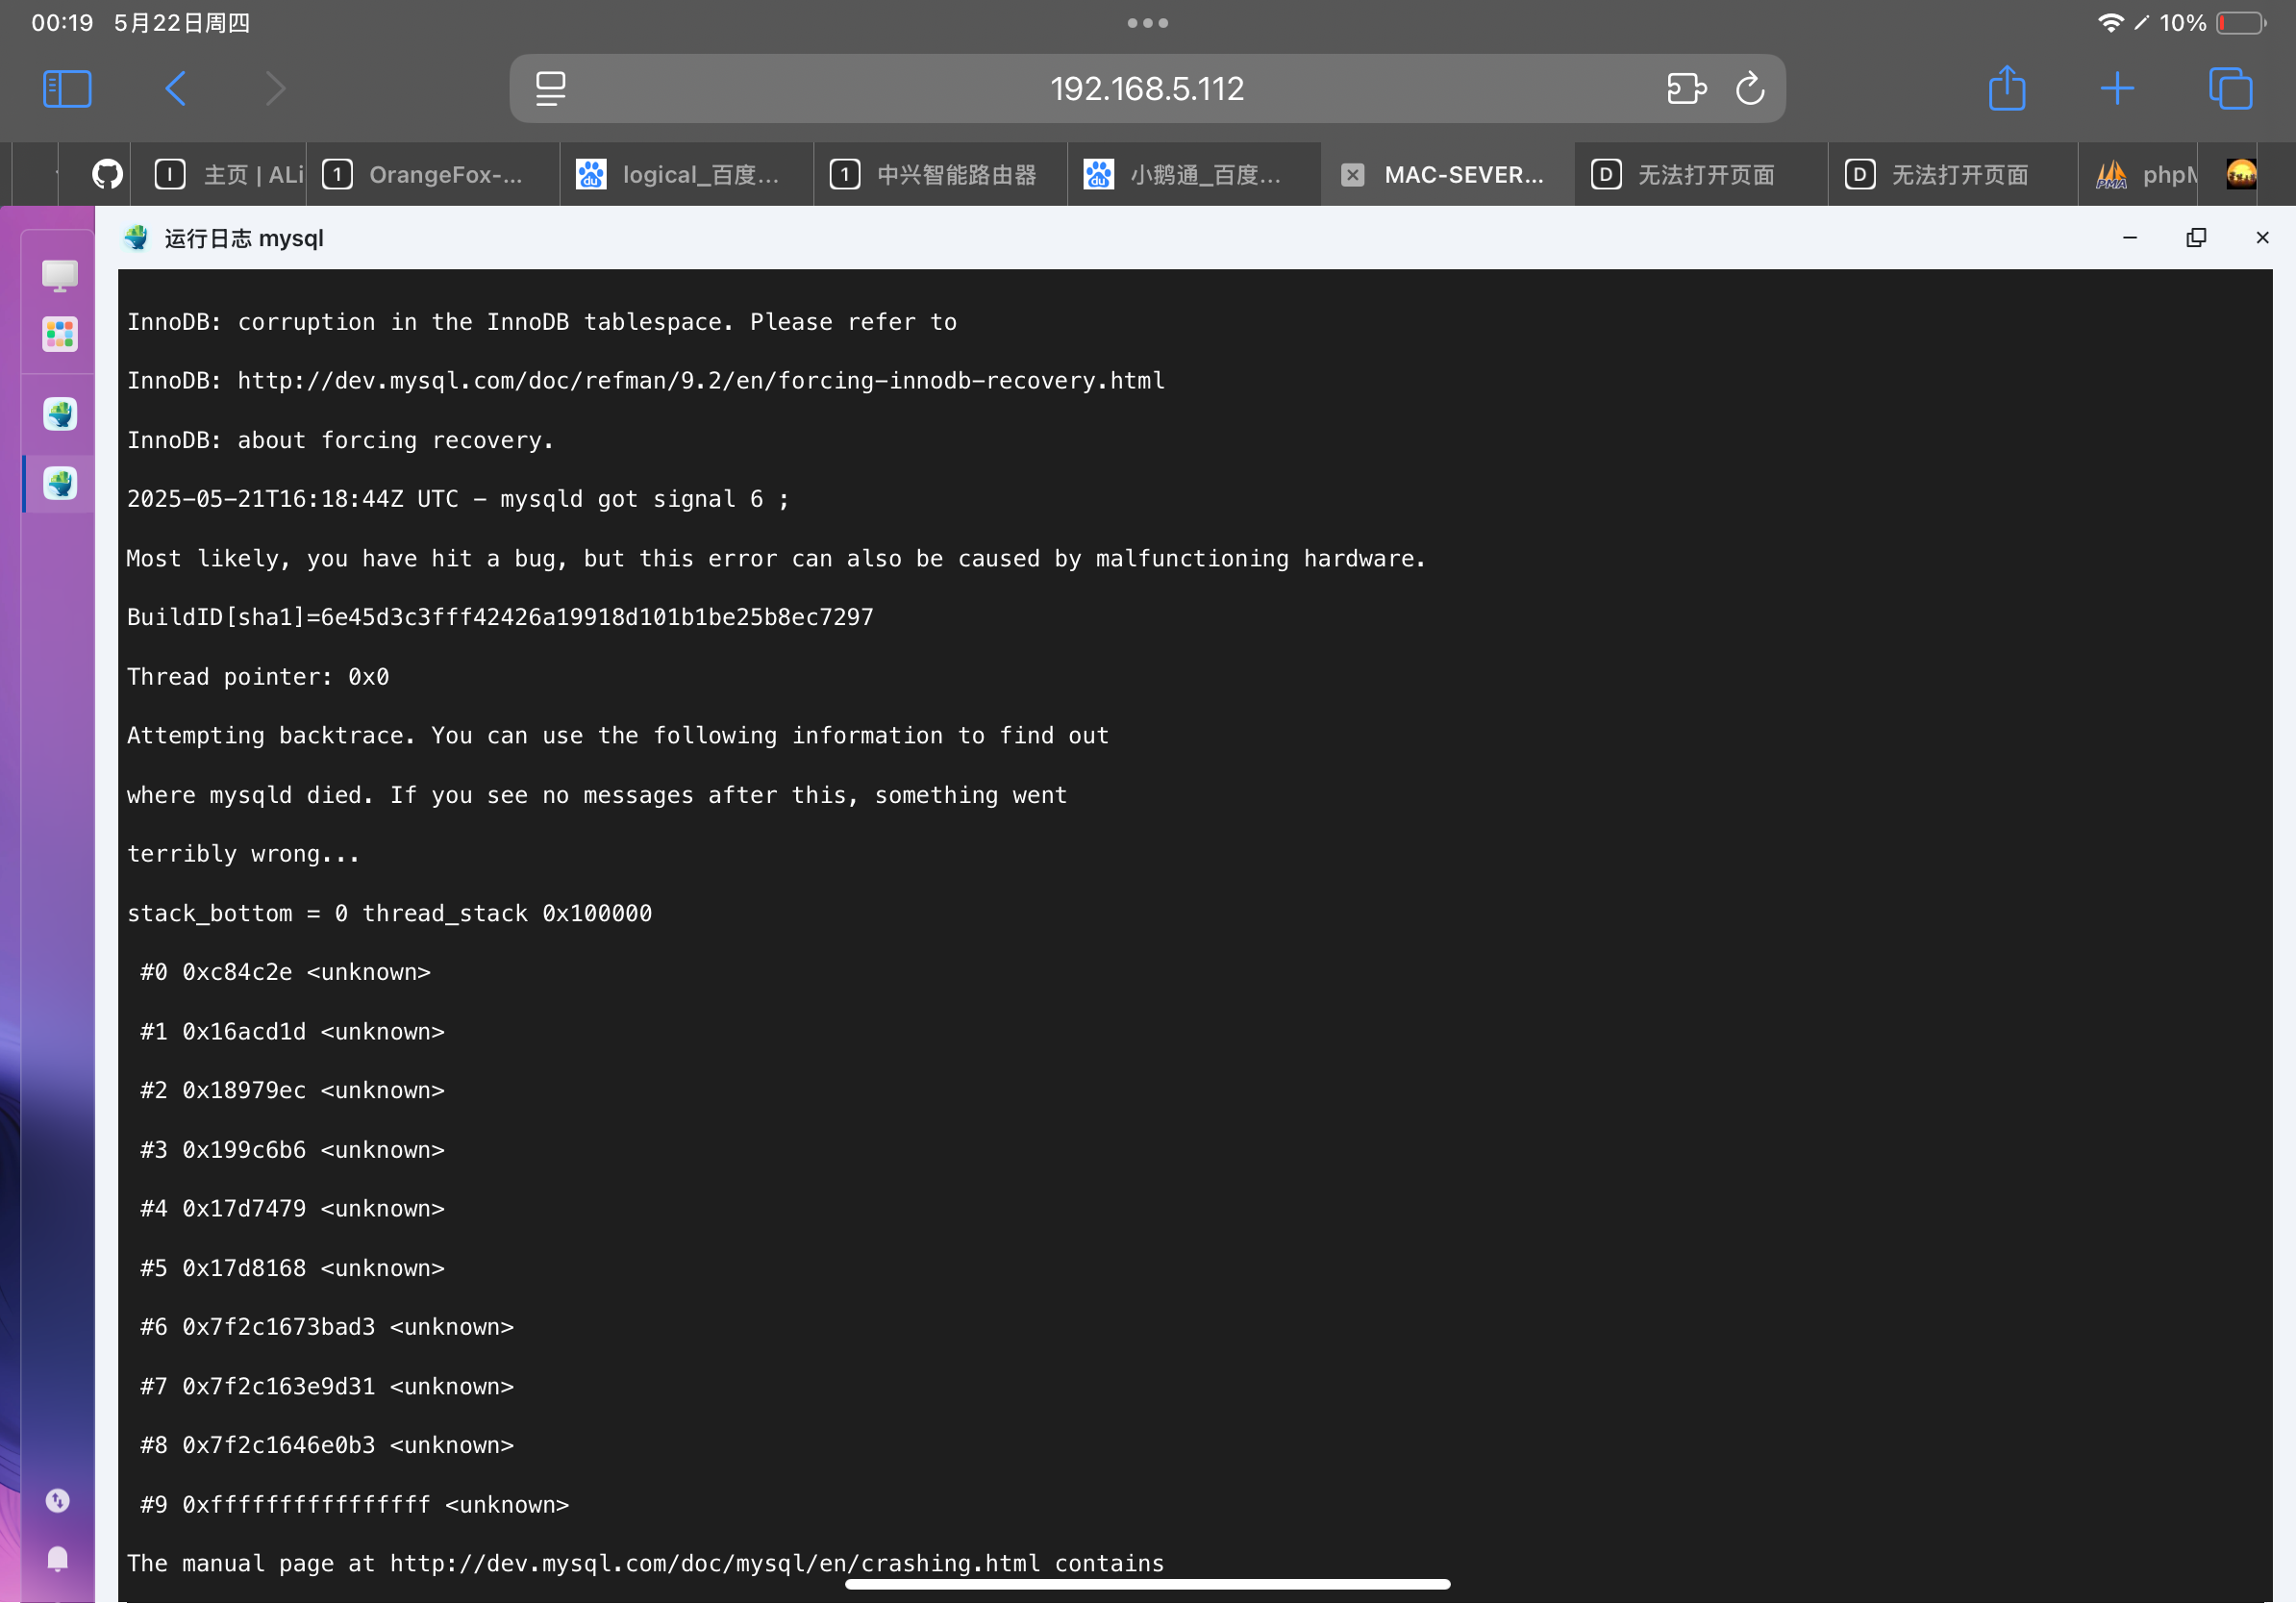Click backtrace frame #7 0x7f2c163e9d31

pos(327,1387)
